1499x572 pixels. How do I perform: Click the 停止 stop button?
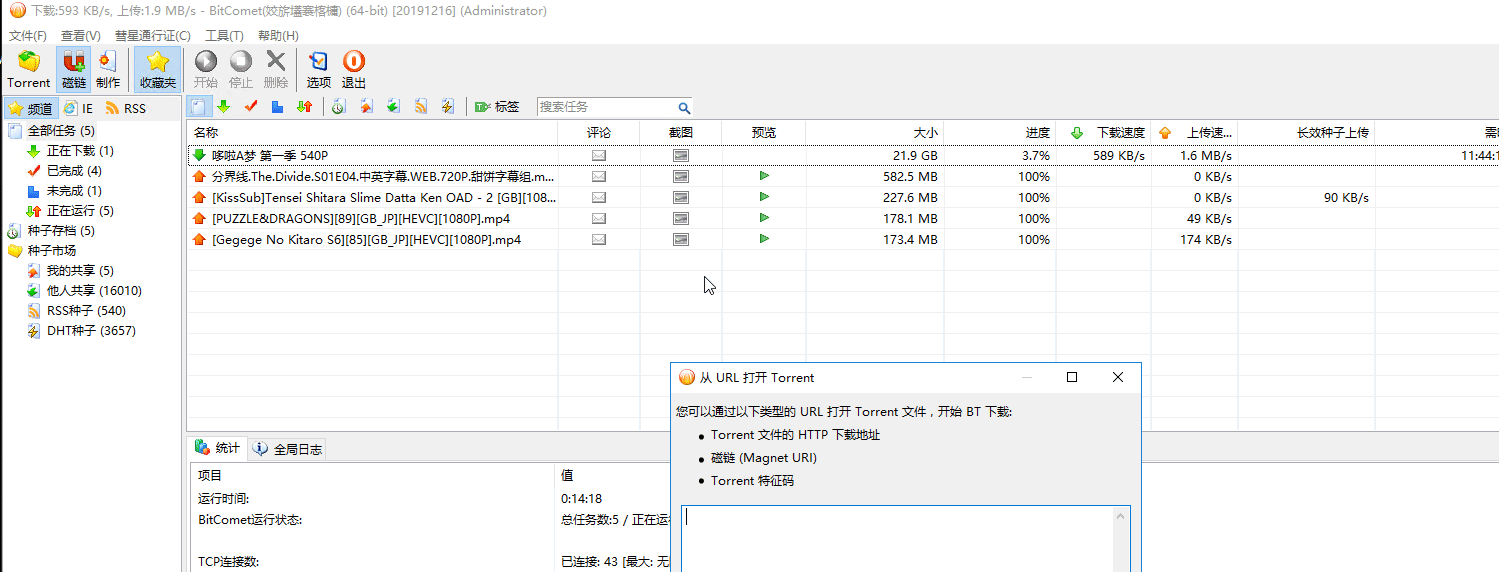click(241, 69)
